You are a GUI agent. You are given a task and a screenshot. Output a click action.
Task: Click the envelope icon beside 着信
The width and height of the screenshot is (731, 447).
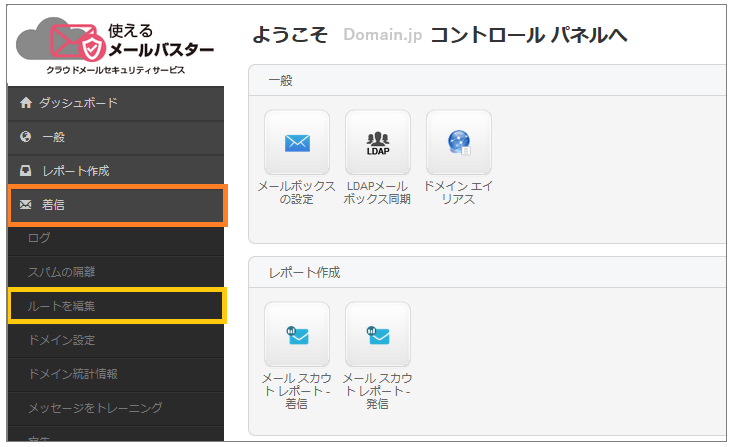tap(26, 205)
